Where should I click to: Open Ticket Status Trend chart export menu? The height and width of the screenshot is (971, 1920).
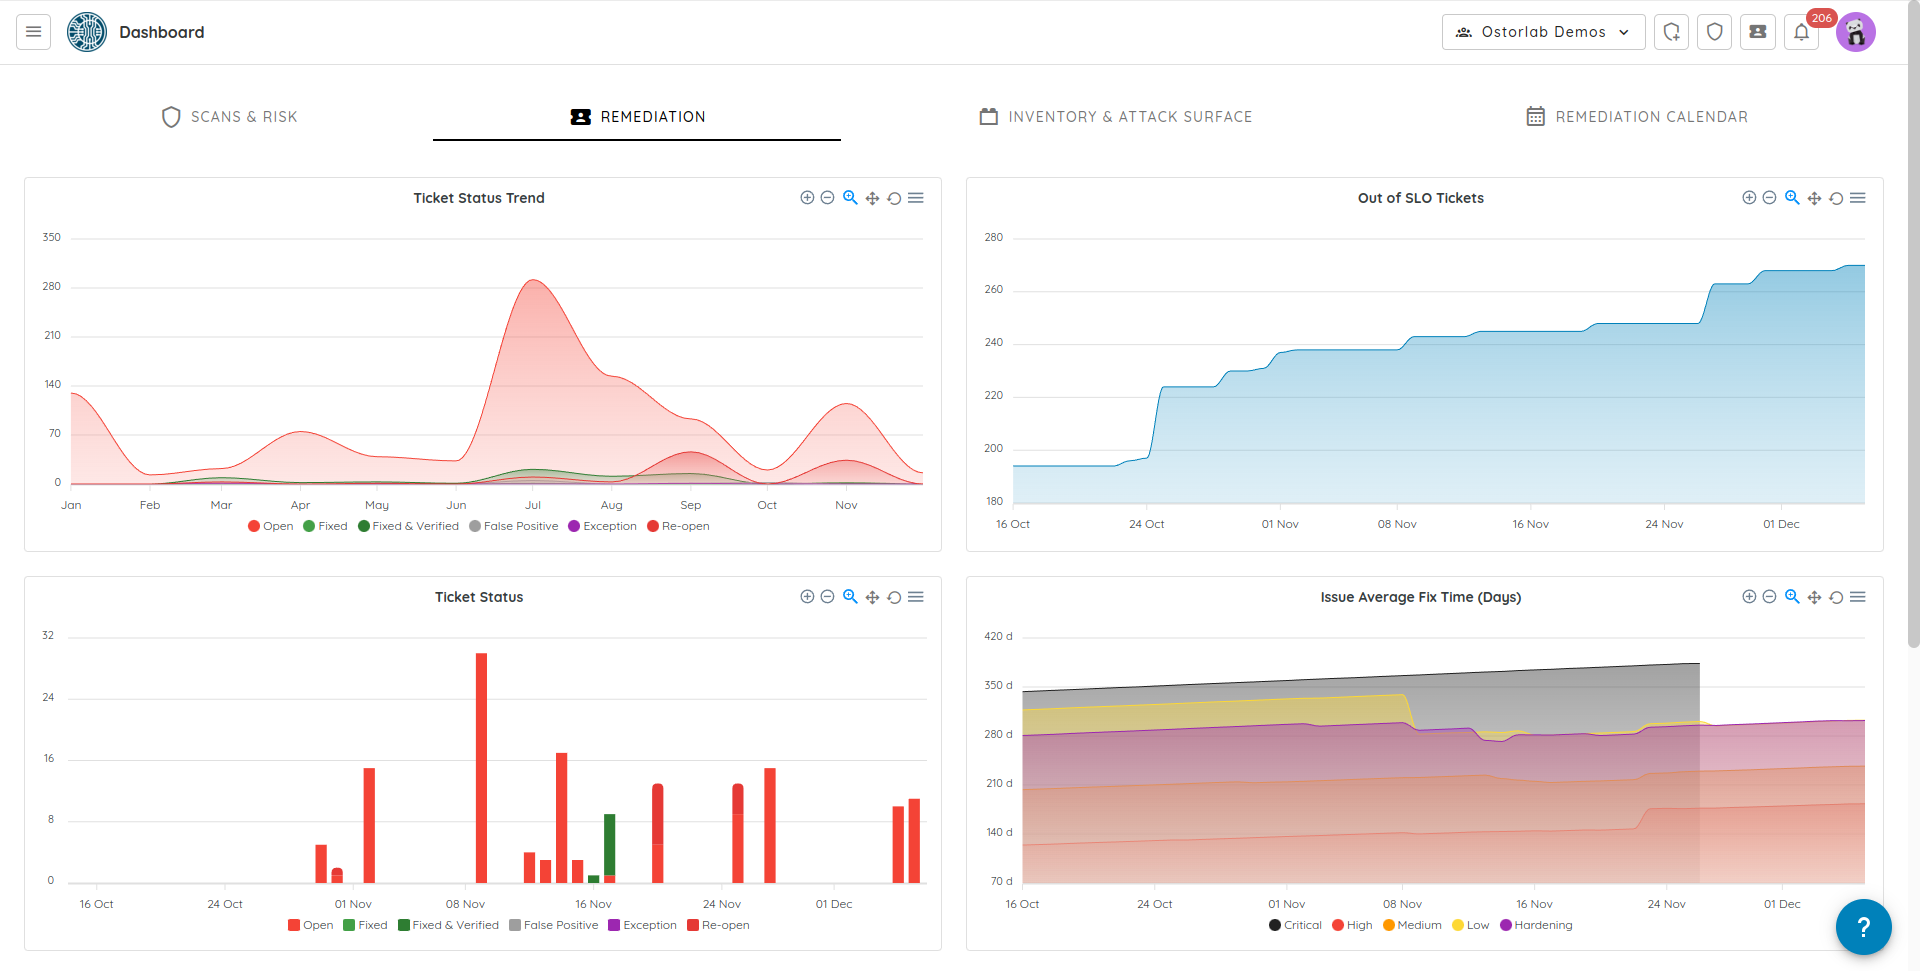coord(916,198)
